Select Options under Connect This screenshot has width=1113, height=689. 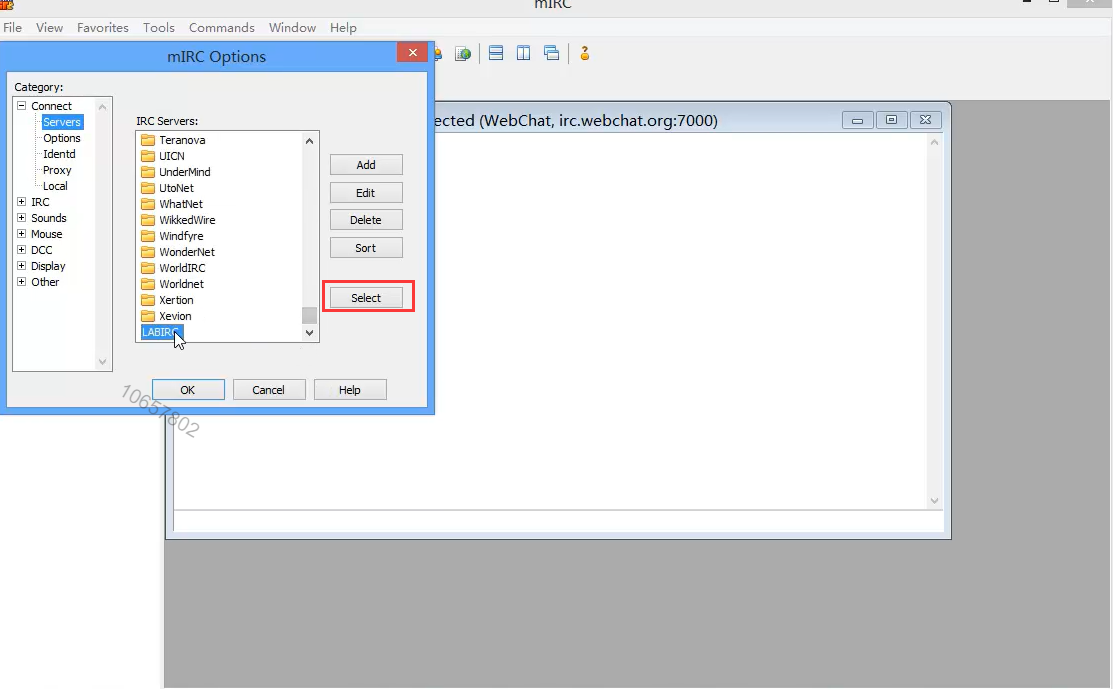(x=62, y=138)
